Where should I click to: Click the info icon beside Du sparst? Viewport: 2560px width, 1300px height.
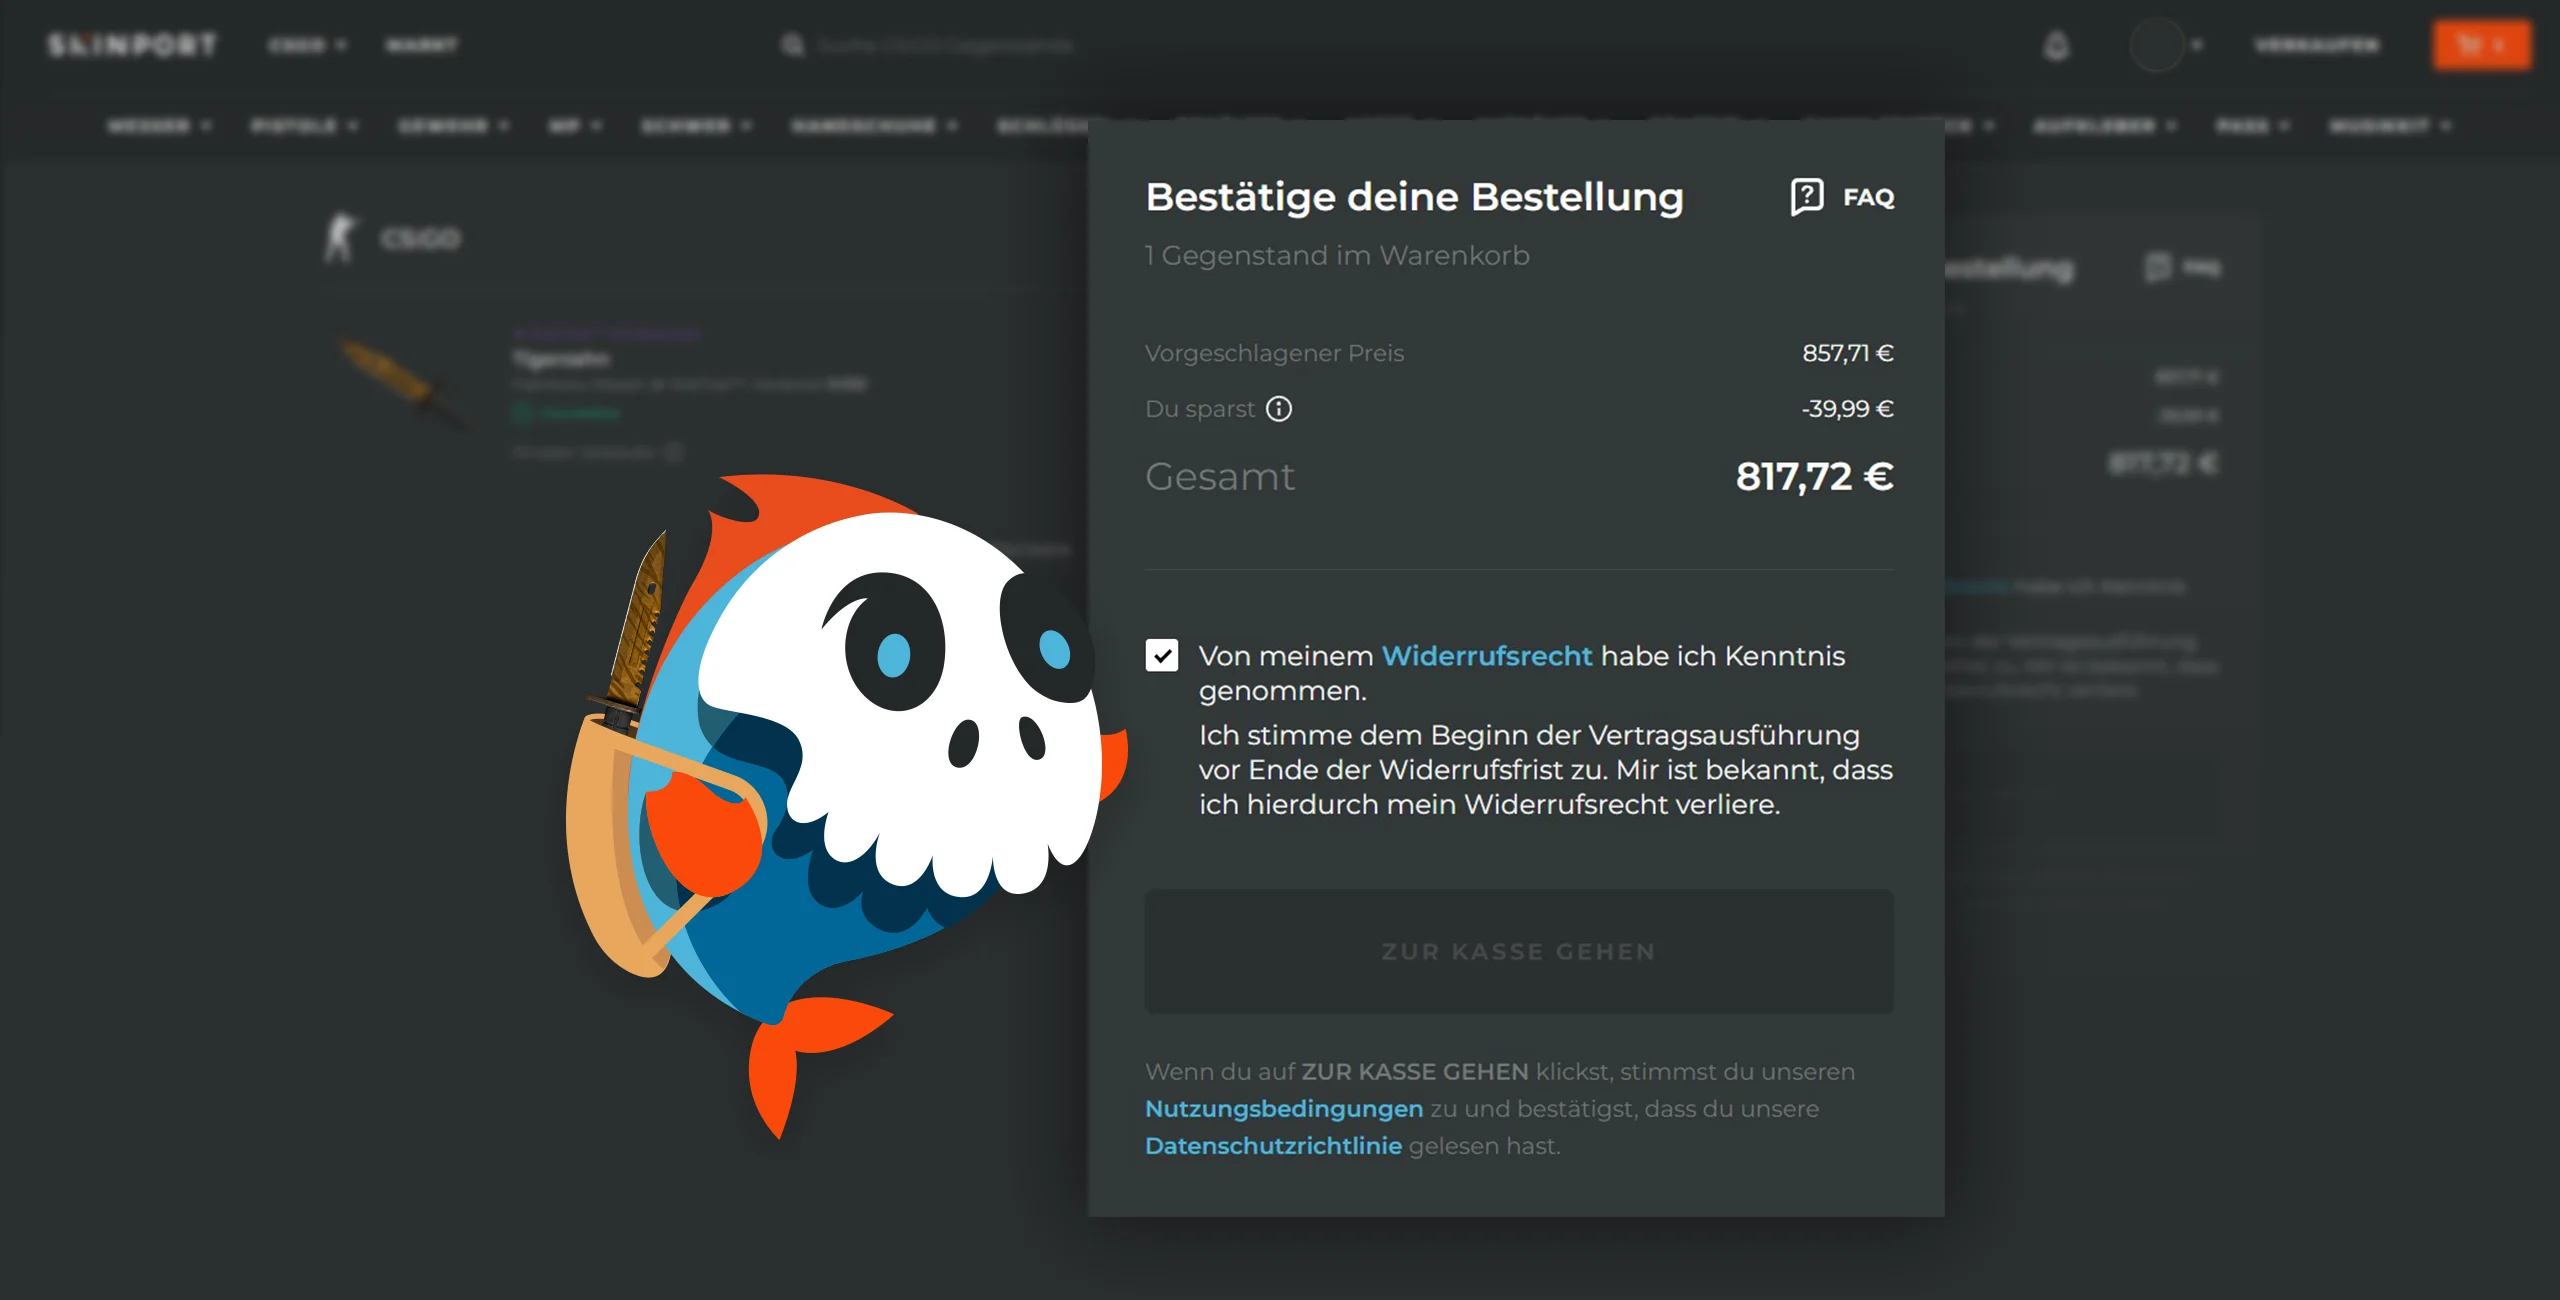(x=1279, y=409)
